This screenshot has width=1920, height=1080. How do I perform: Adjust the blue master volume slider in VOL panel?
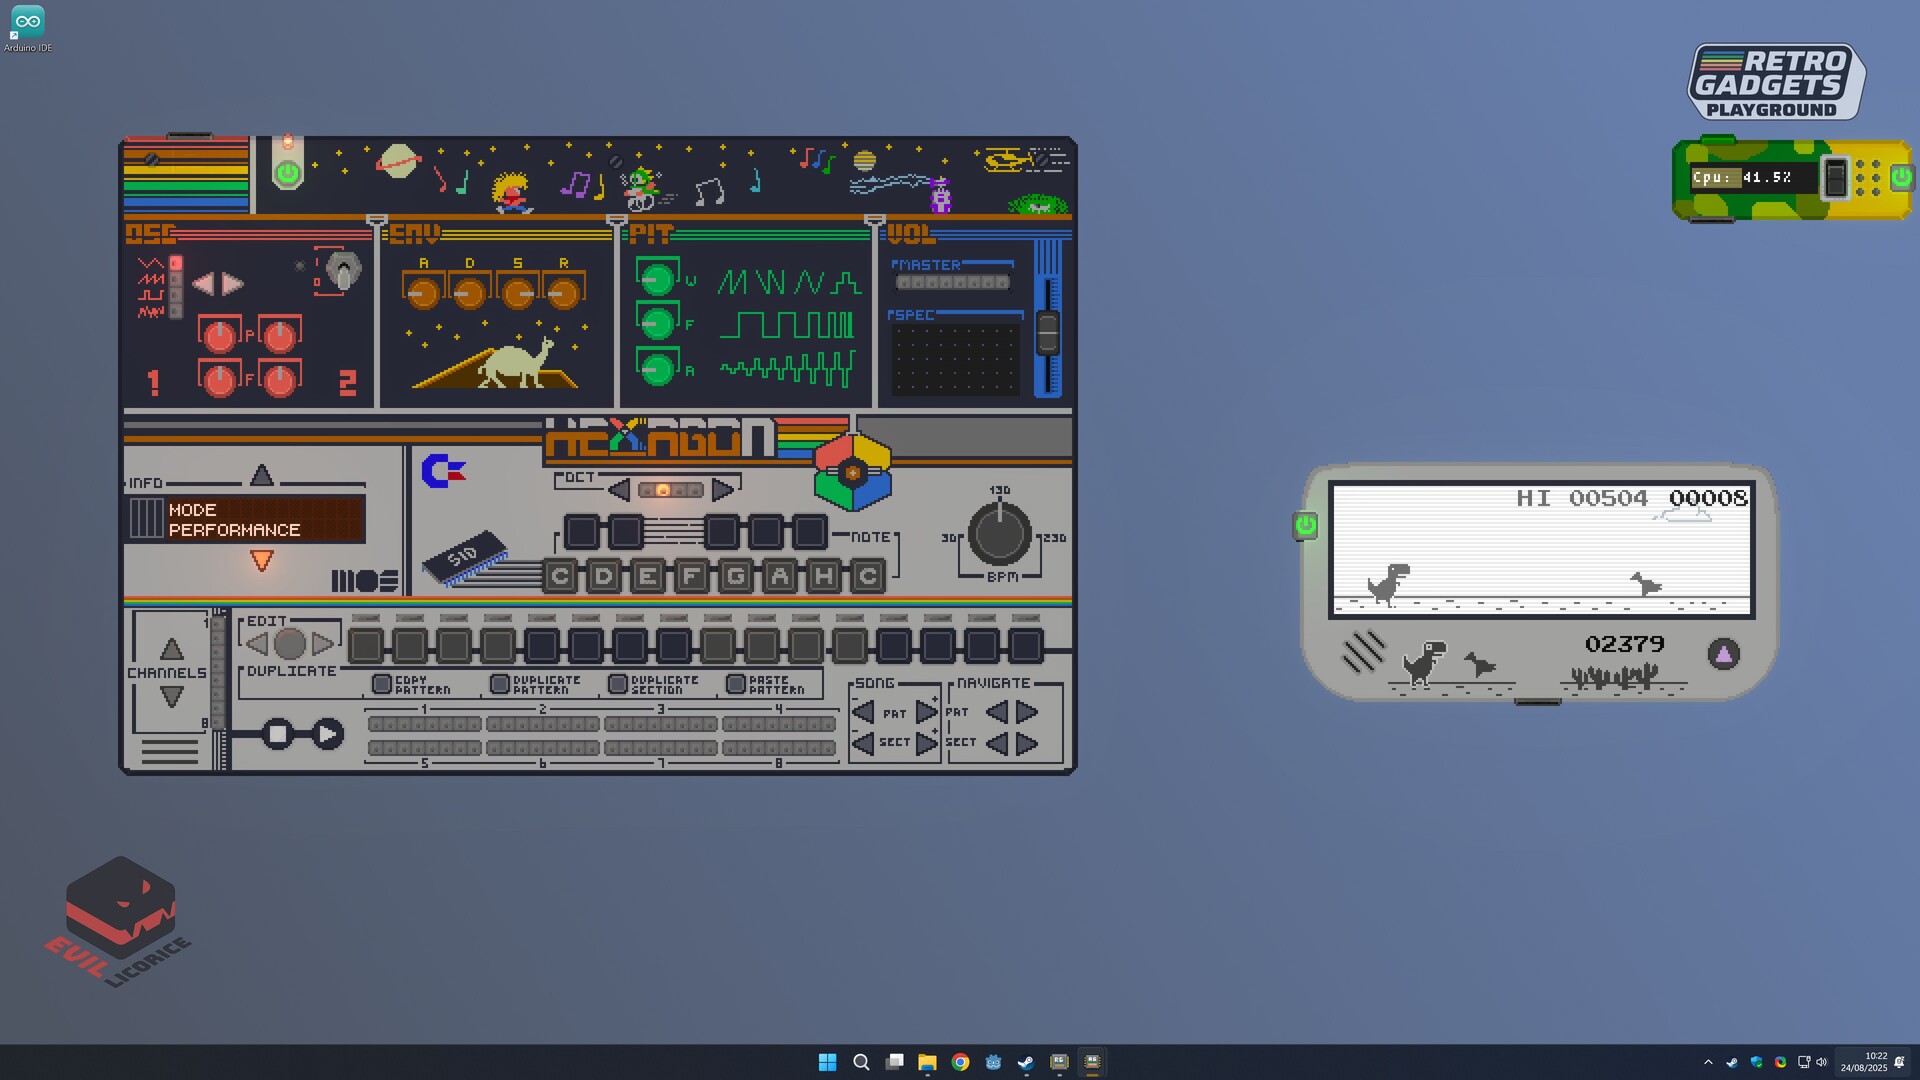(1046, 335)
